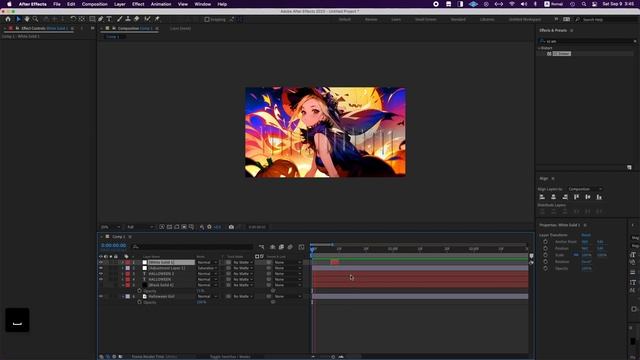The height and width of the screenshot is (360, 640).
Task: Click the timeline current timecode 0:00:00:00
Action: coord(113,246)
